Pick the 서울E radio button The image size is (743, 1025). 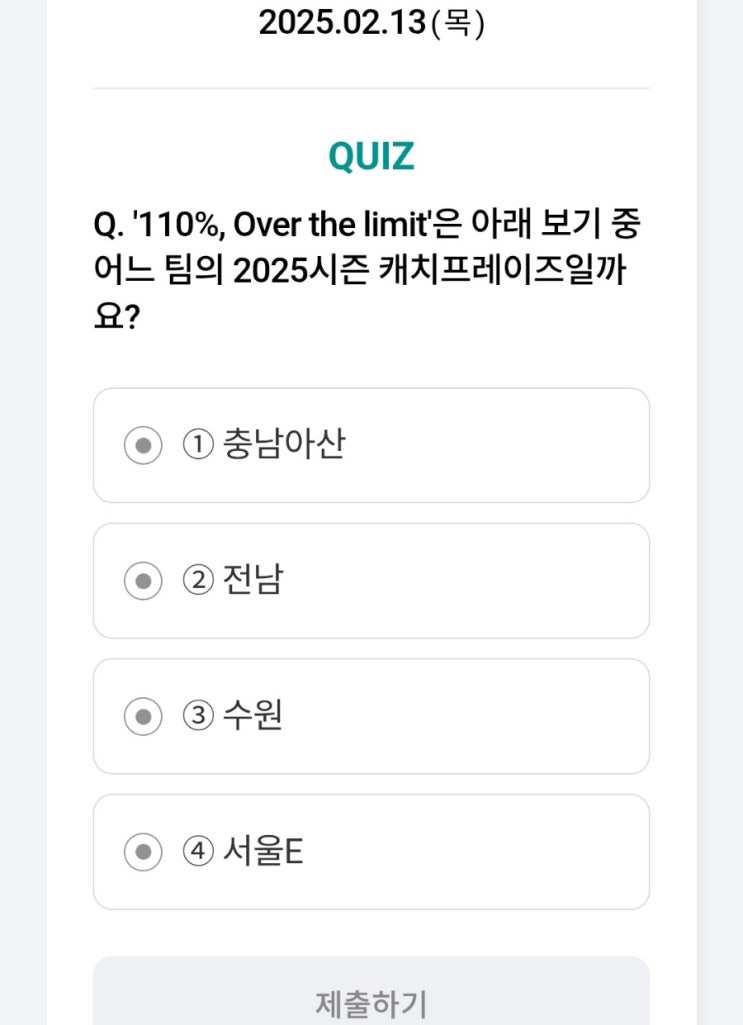pyautogui.click(x=143, y=853)
